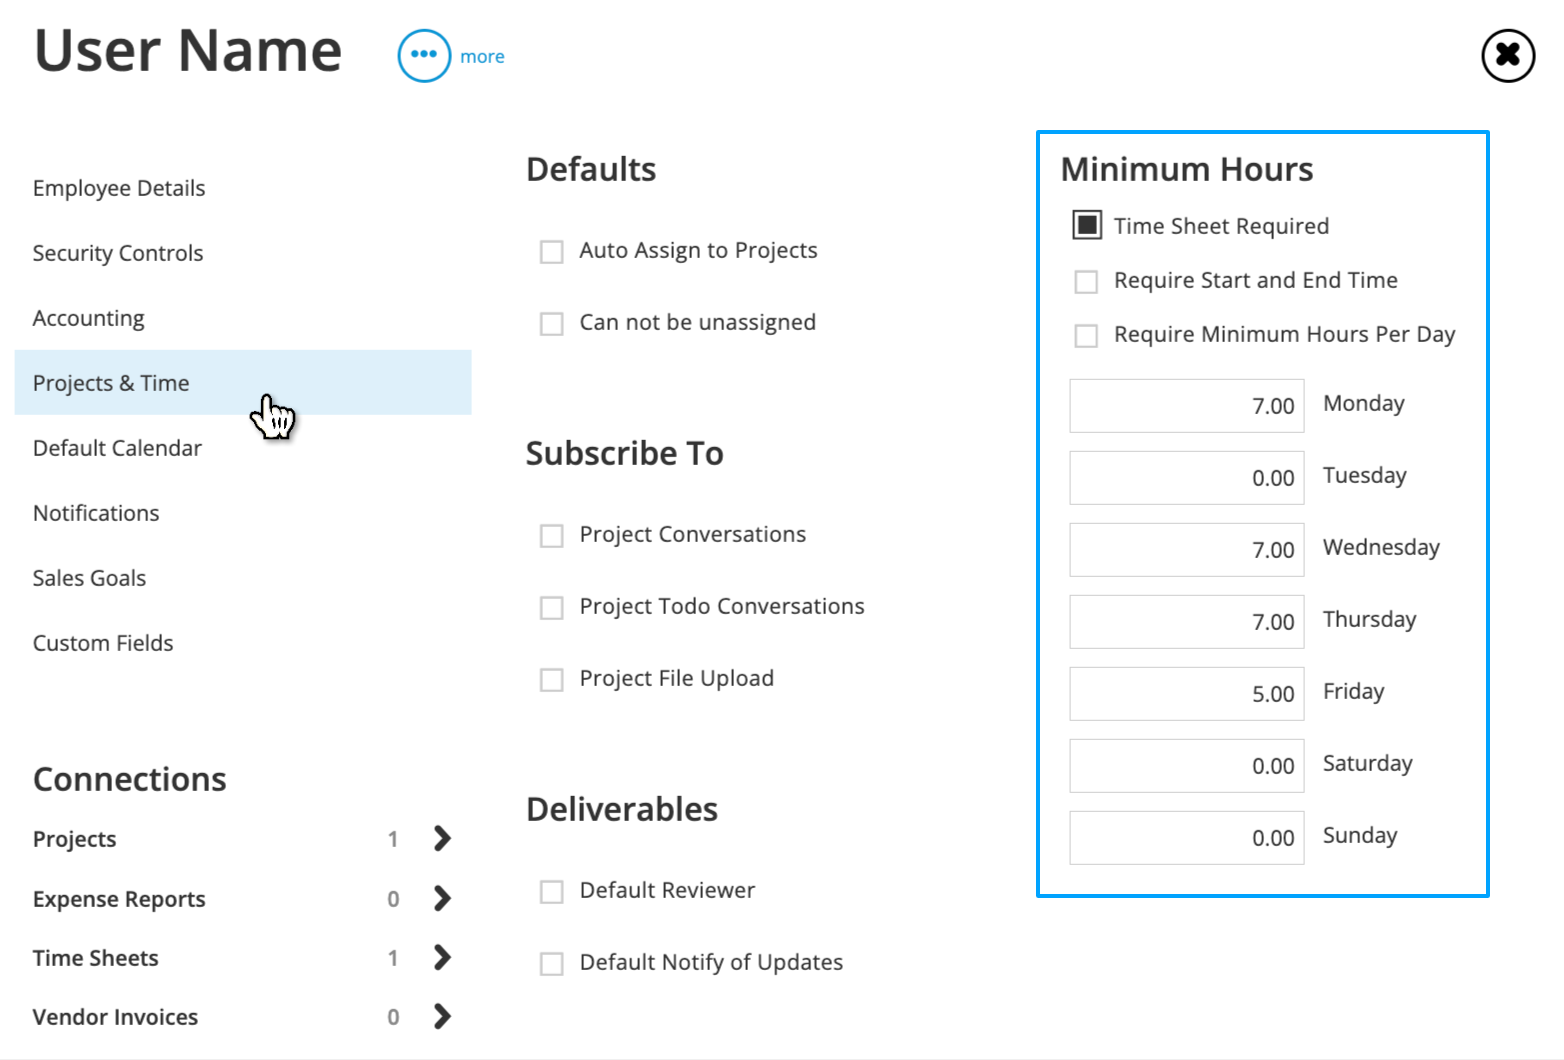Screen dimensions: 1564x1060
Task: Enable Project File Upload subscription
Action: [552, 679]
